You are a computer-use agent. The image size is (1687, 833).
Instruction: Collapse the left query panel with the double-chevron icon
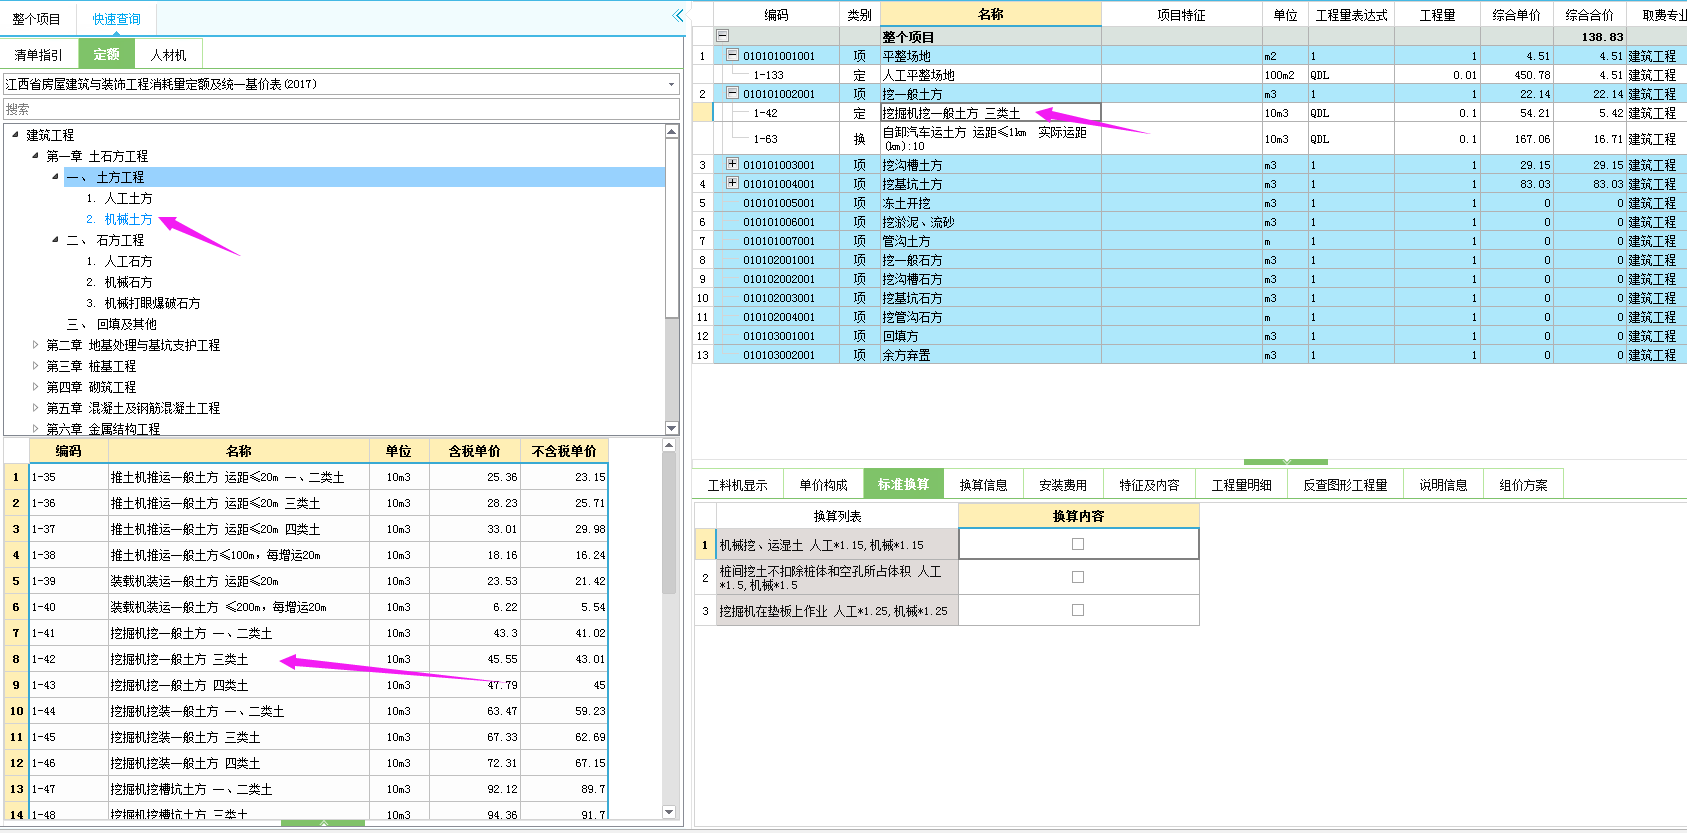678,15
